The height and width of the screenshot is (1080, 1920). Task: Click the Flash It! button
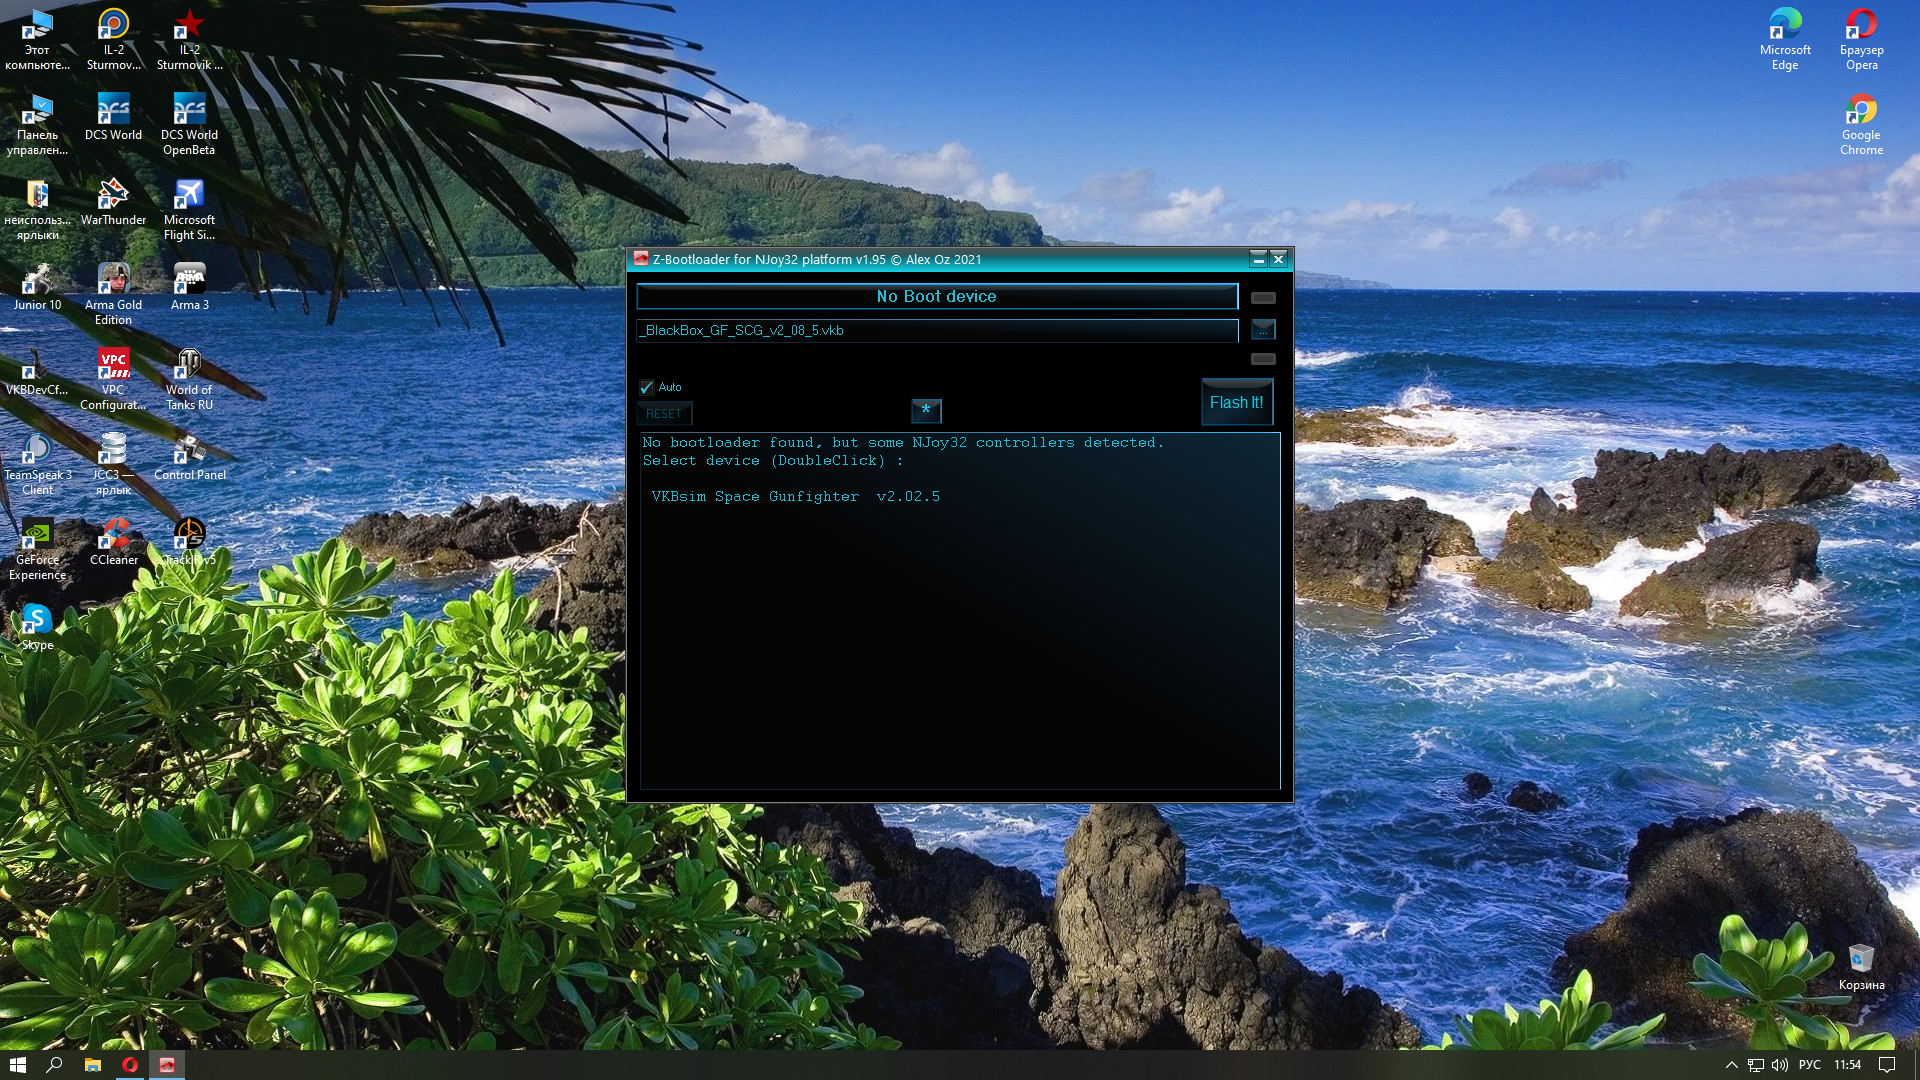1237,402
